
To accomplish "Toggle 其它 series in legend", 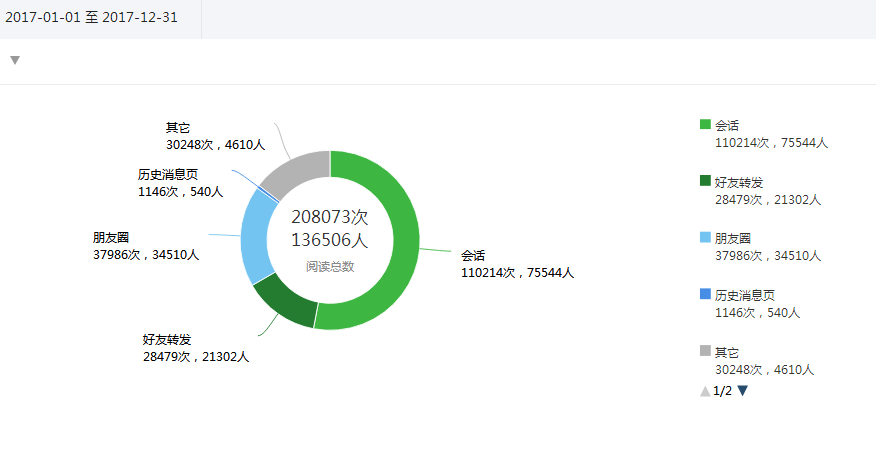I will 728,352.
